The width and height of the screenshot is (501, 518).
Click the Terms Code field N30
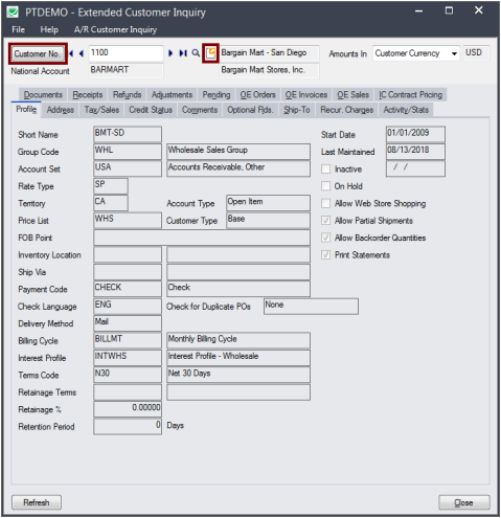127,375
